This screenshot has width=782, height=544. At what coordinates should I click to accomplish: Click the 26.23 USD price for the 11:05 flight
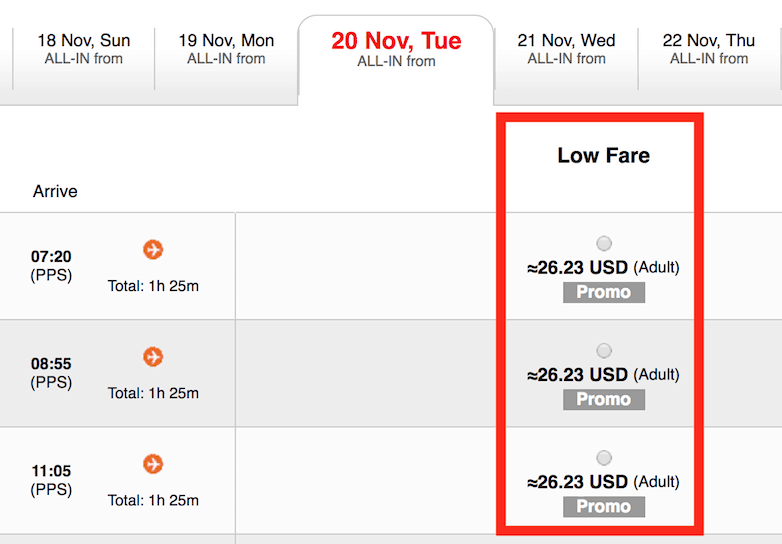[578, 482]
